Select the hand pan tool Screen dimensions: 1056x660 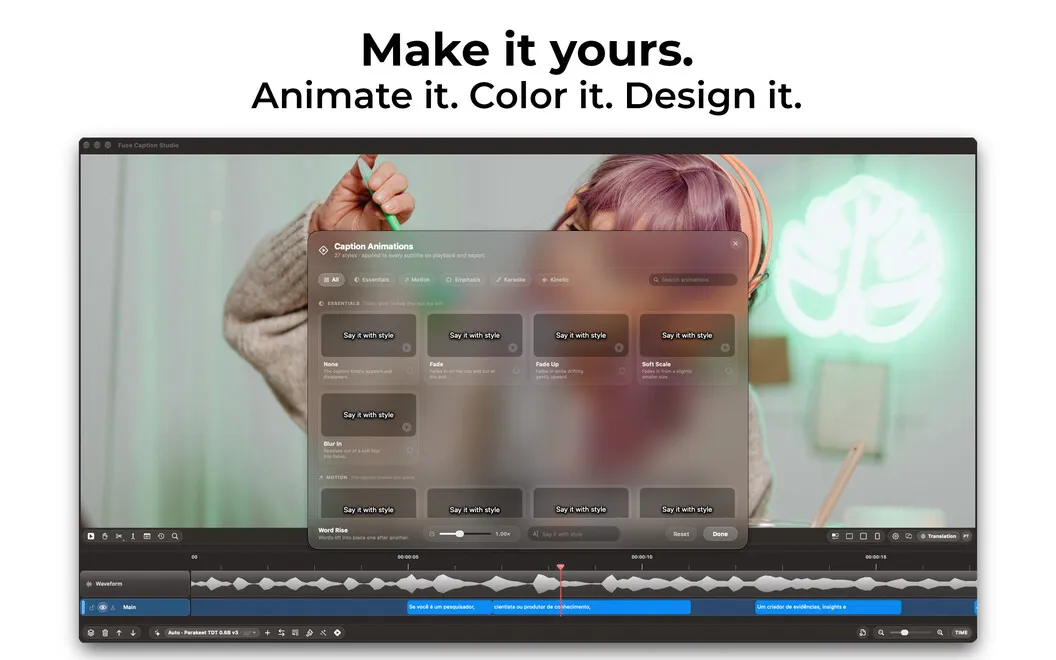pyautogui.click(x=105, y=536)
